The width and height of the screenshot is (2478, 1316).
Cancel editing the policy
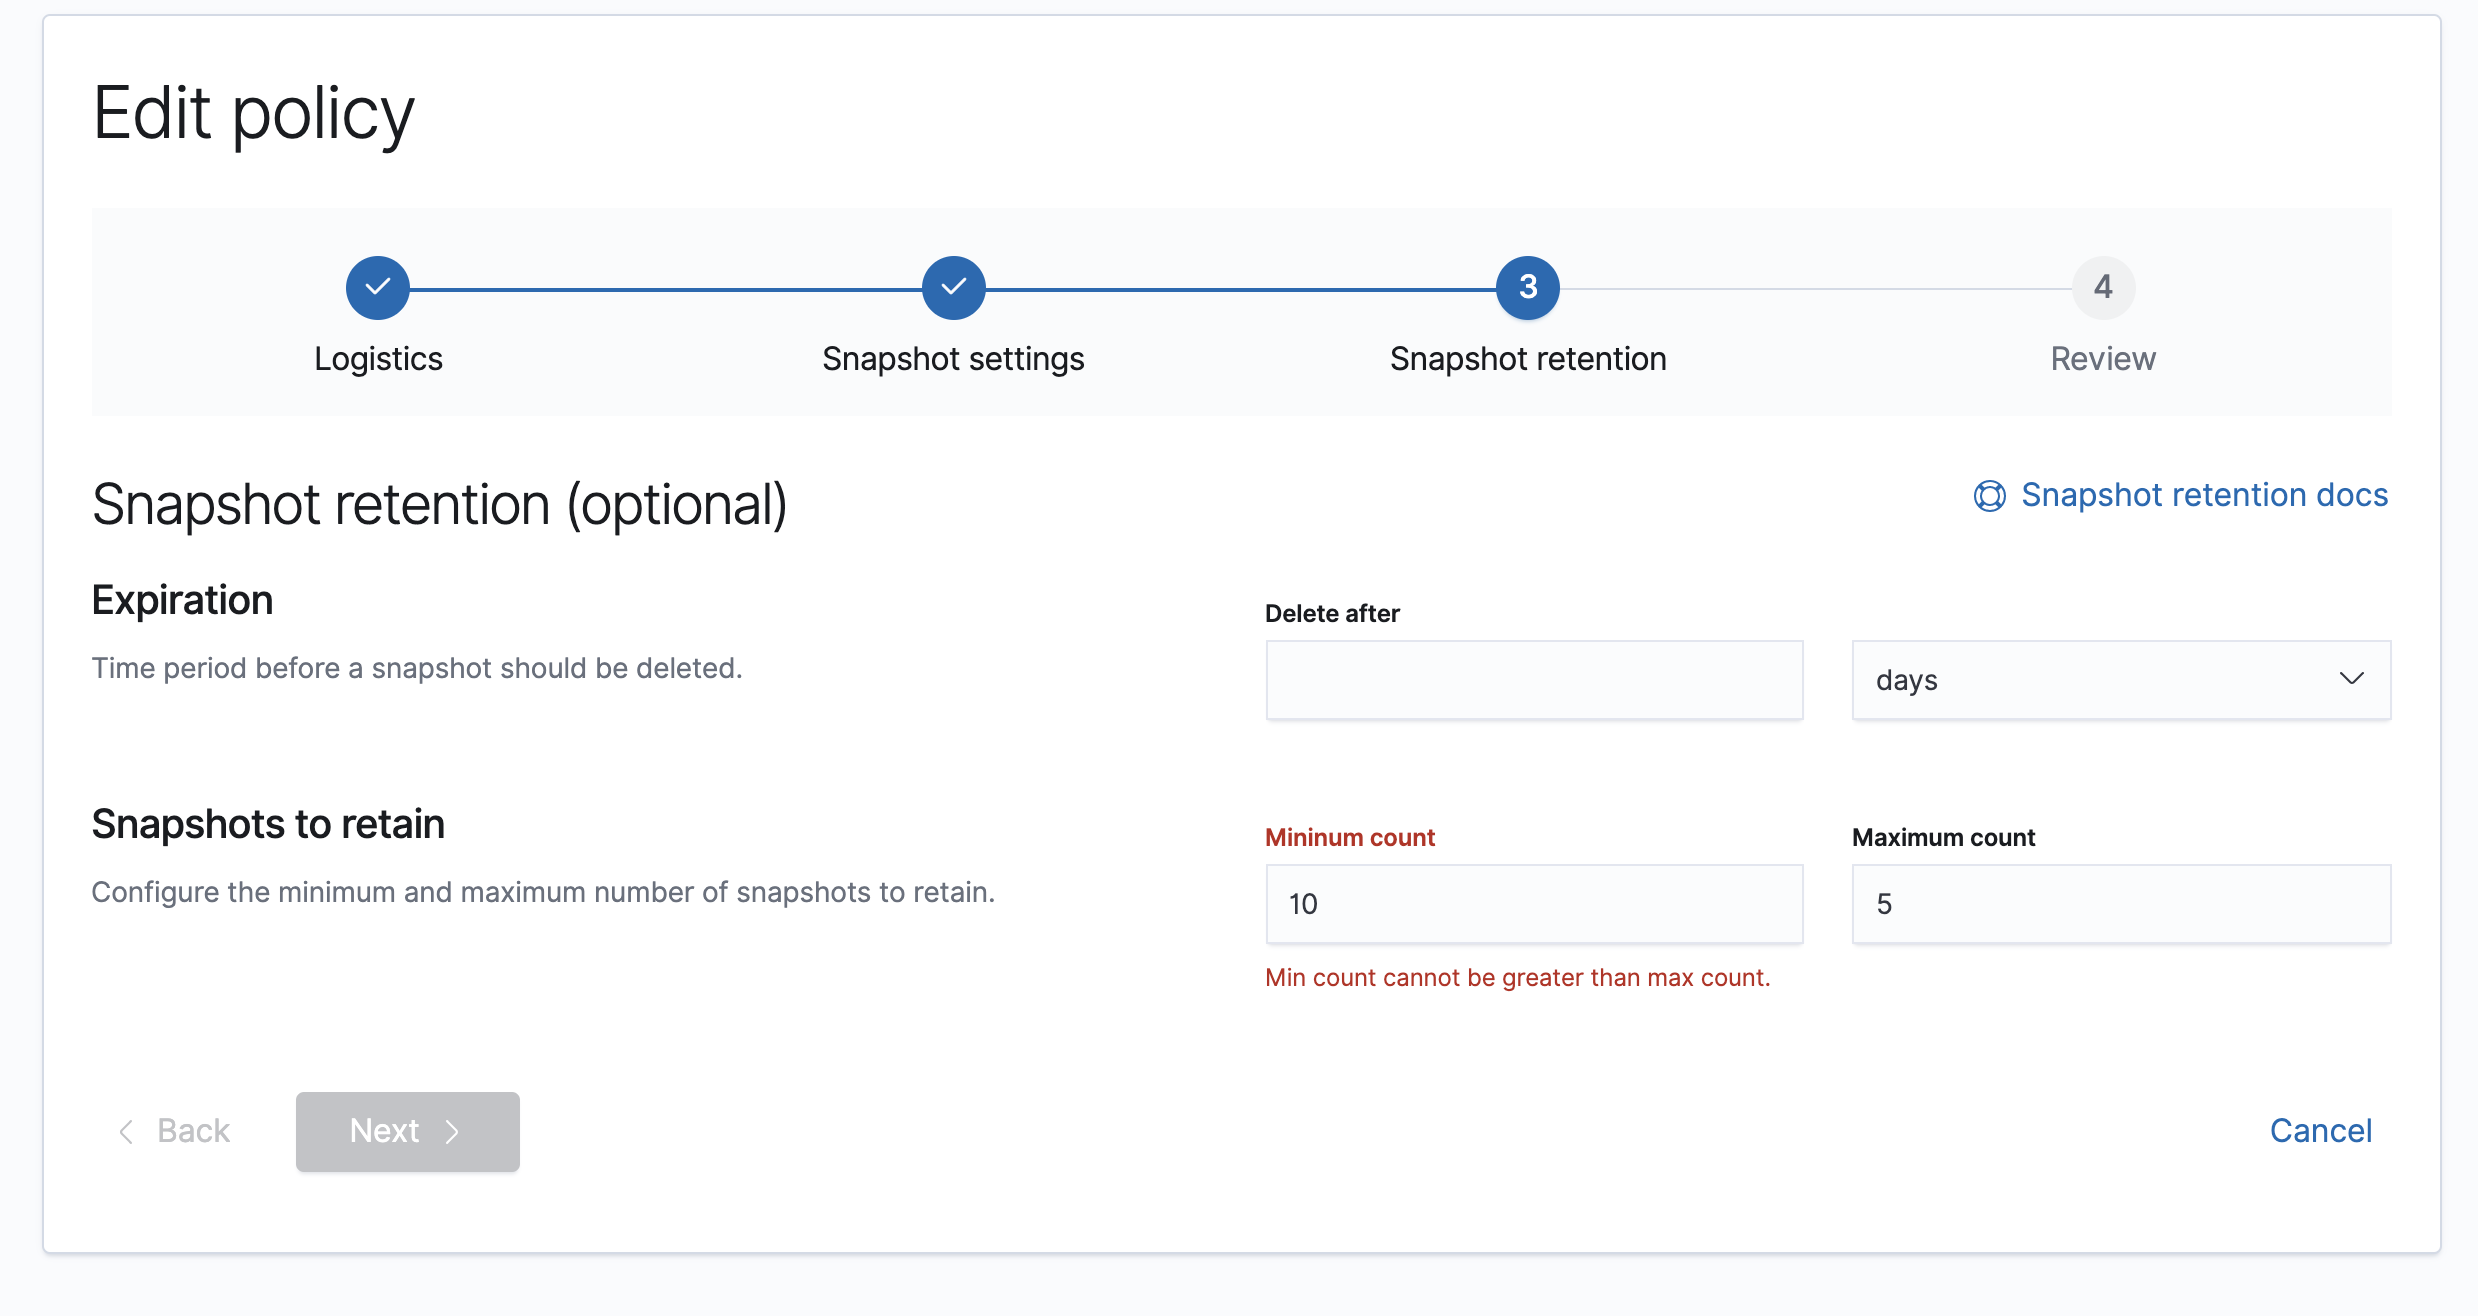pos(2320,1131)
